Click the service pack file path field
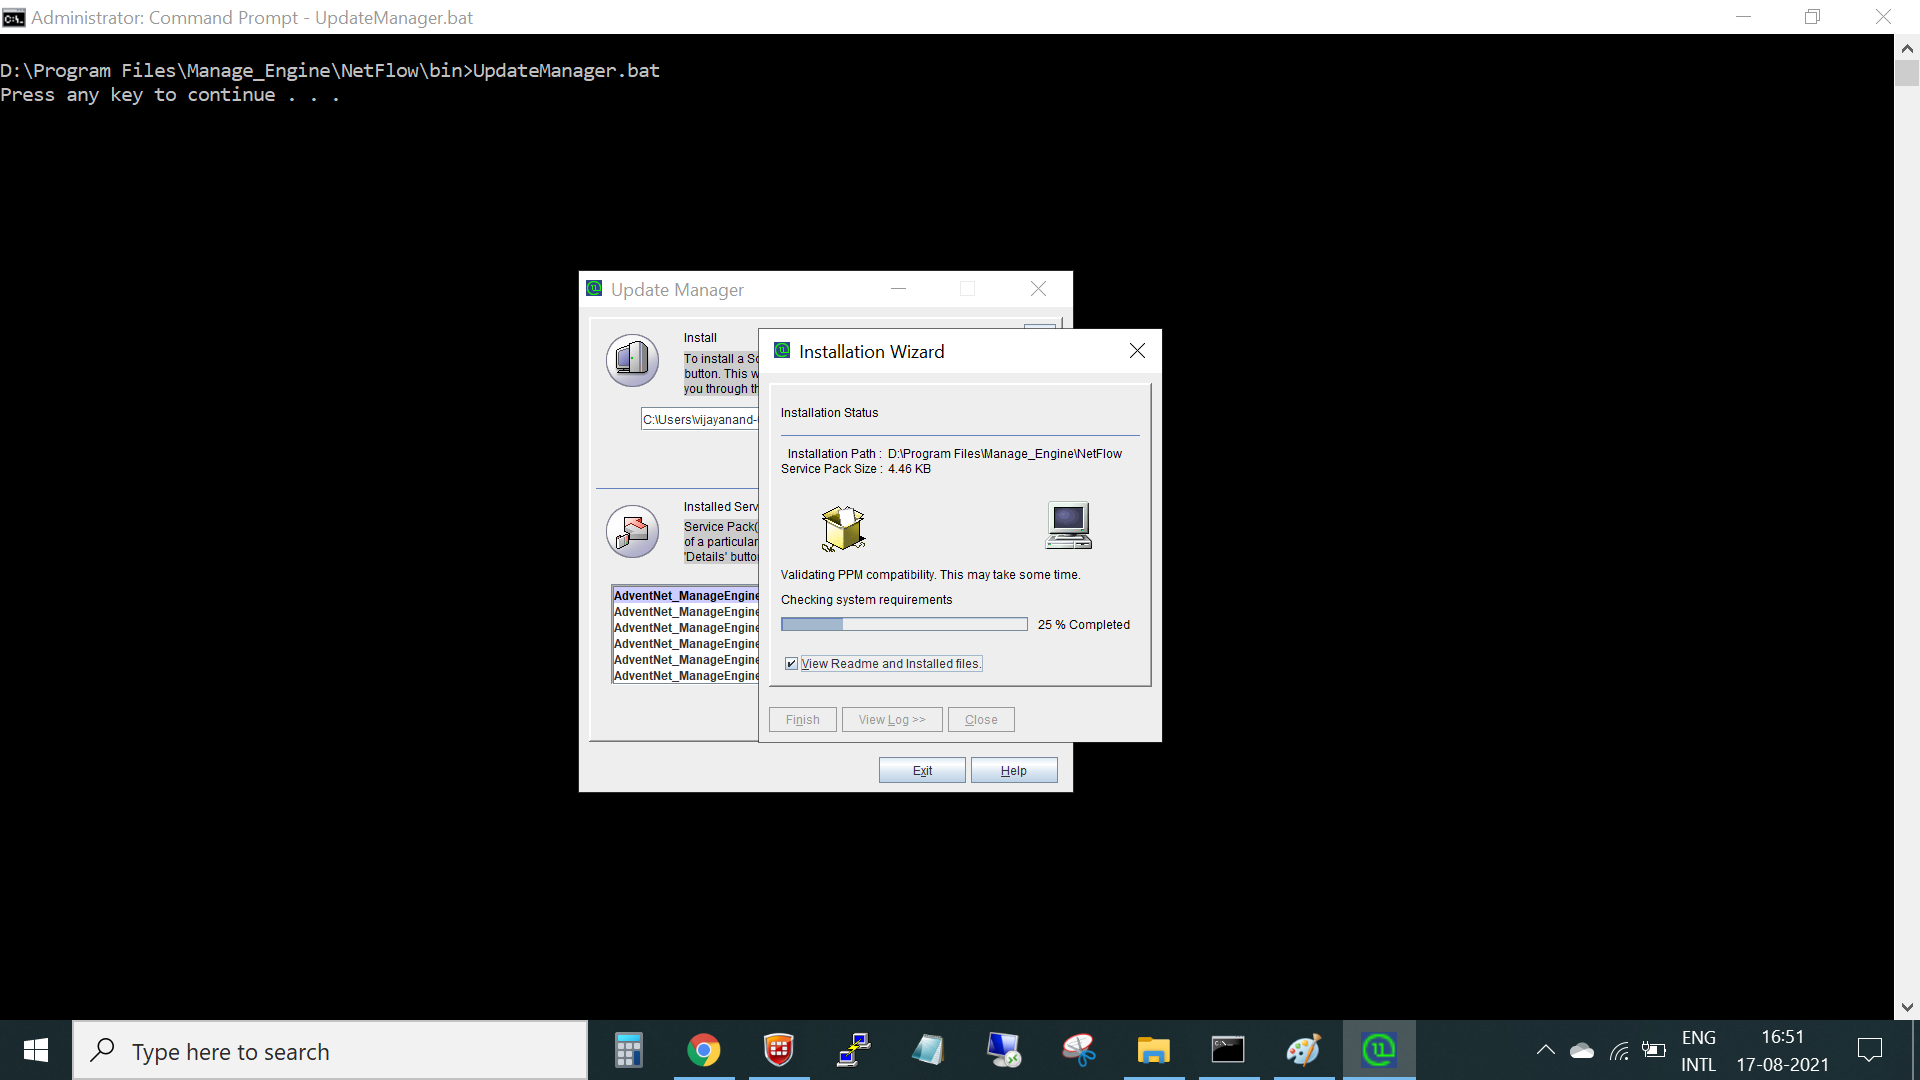This screenshot has width=1920, height=1080. [x=699, y=420]
